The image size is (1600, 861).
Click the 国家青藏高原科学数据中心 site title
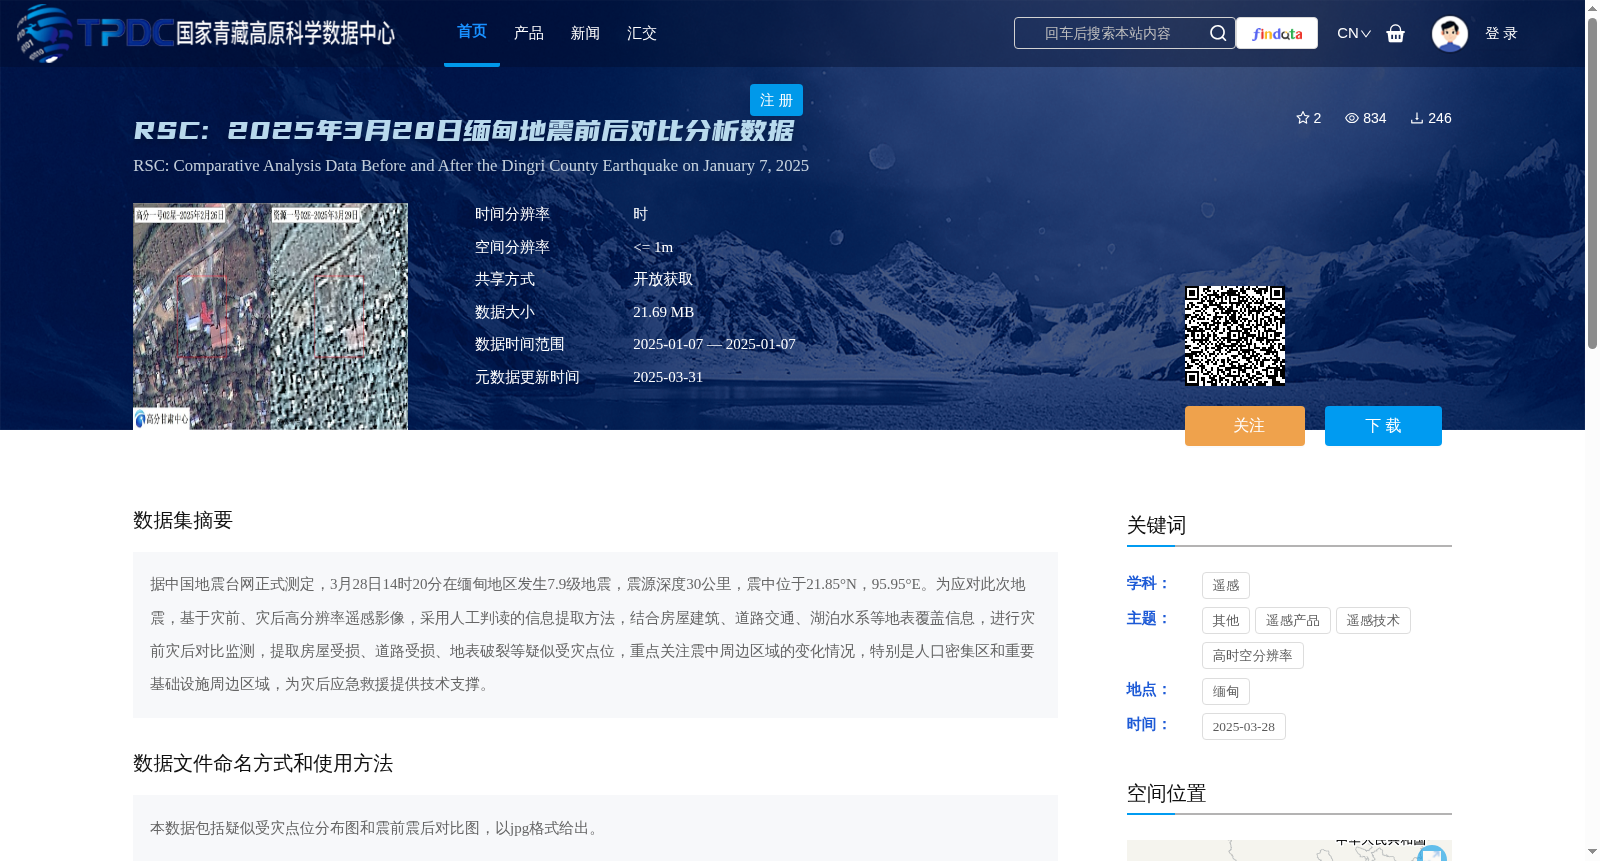286,33
